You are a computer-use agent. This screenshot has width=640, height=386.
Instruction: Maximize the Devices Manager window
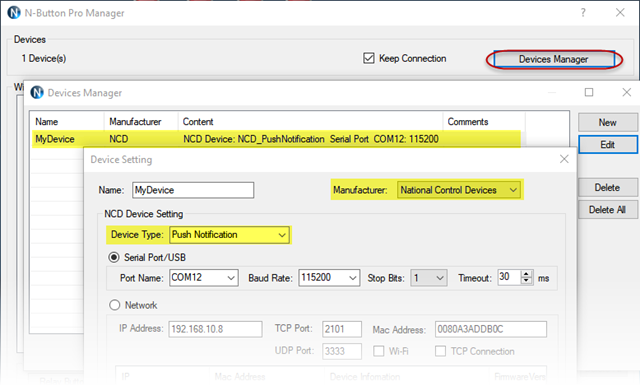589,92
